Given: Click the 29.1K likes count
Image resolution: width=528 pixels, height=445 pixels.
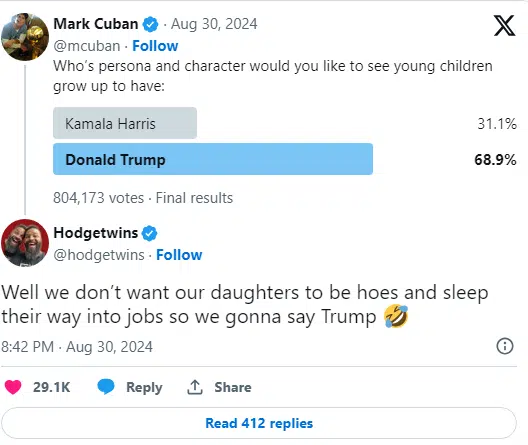Looking at the screenshot, I should click(52, 387).
